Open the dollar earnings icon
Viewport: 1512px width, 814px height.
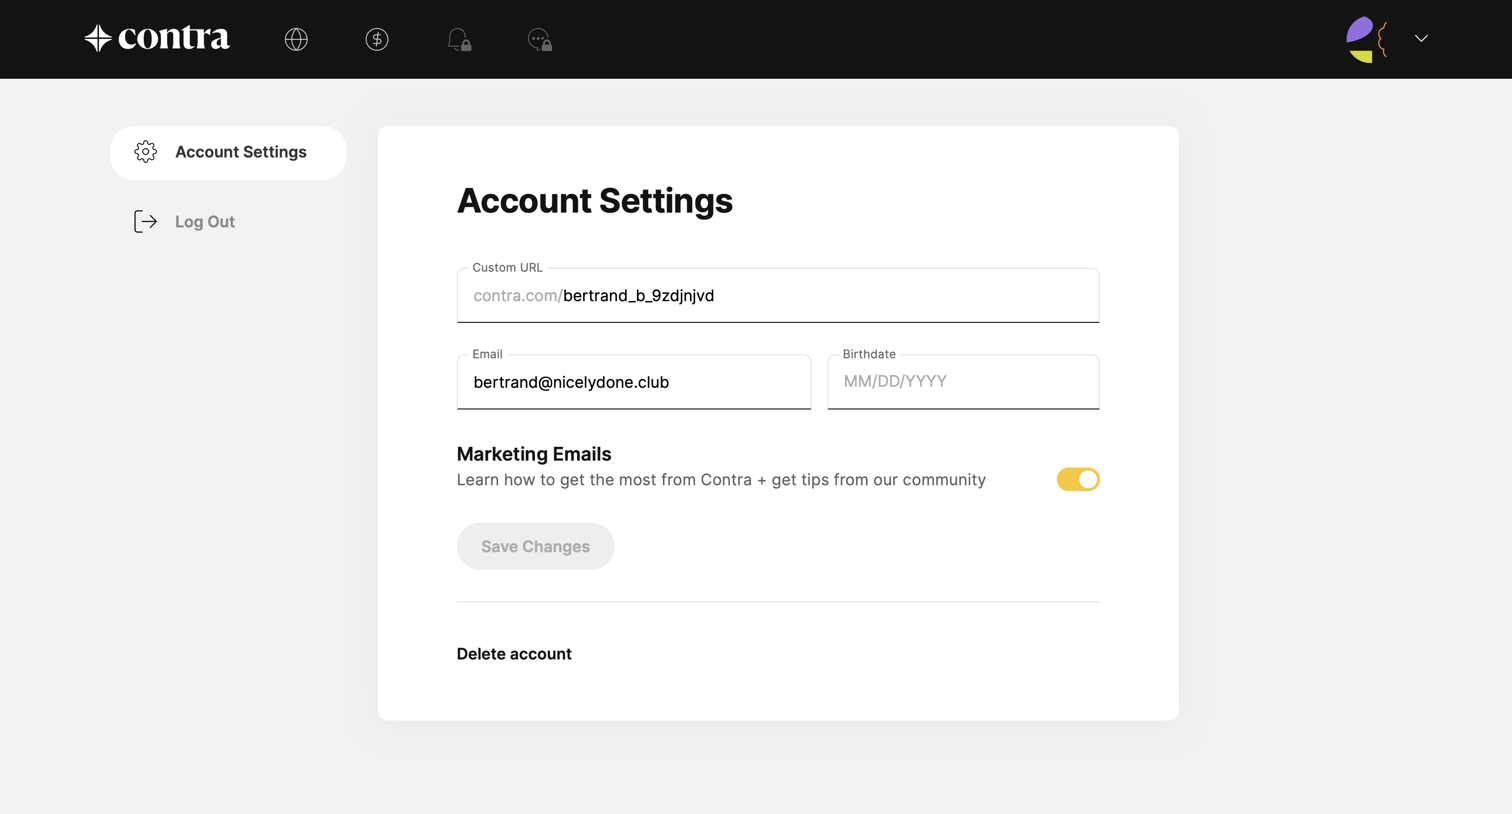[377, 39]
